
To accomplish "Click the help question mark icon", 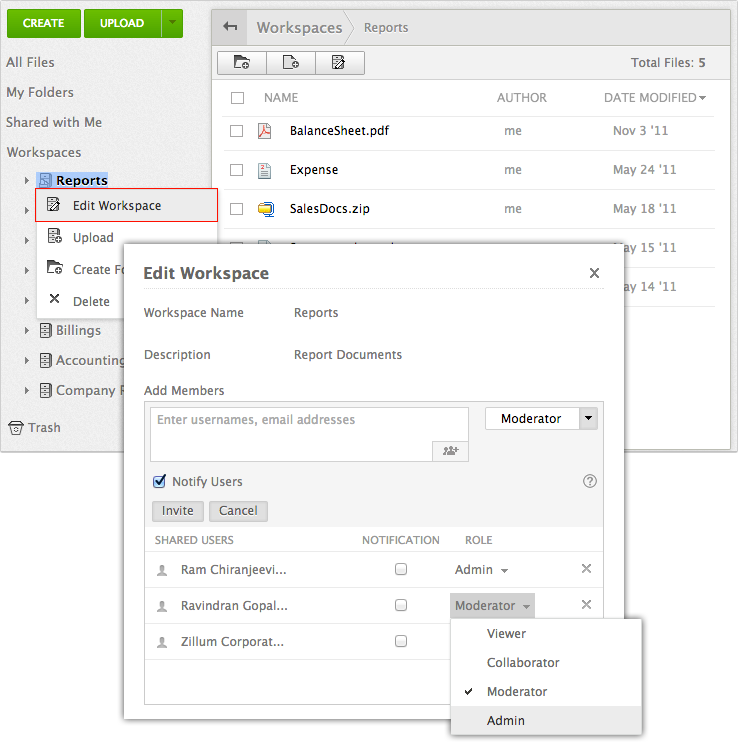I will point(589,481).
